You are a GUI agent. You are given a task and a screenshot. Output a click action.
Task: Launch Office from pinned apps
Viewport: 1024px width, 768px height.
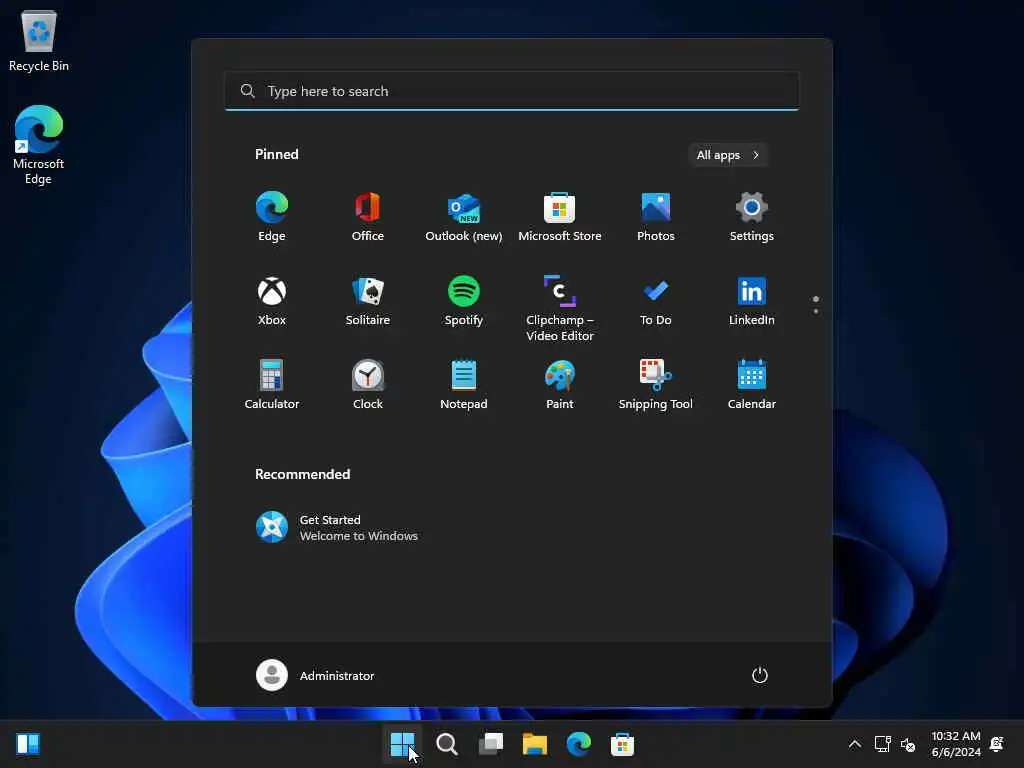(x=368, y=217)
